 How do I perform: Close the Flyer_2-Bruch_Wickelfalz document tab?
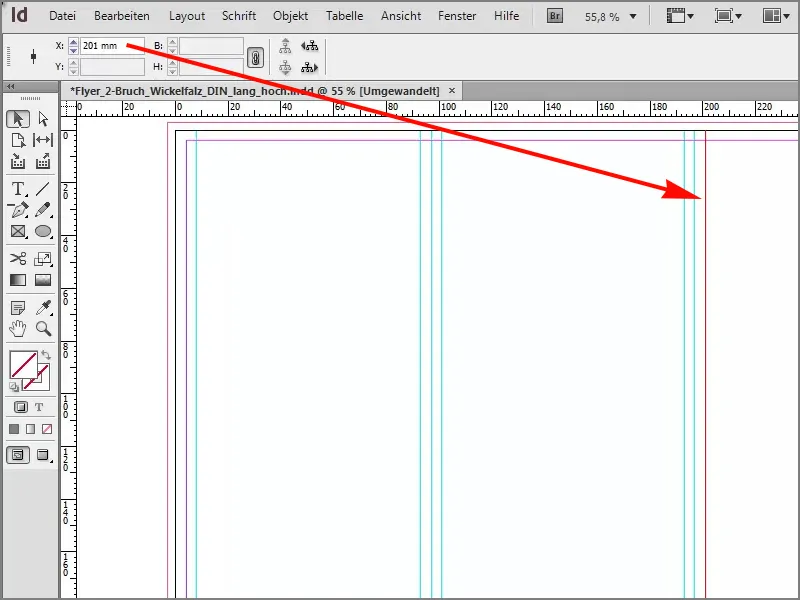pos(452,91)
